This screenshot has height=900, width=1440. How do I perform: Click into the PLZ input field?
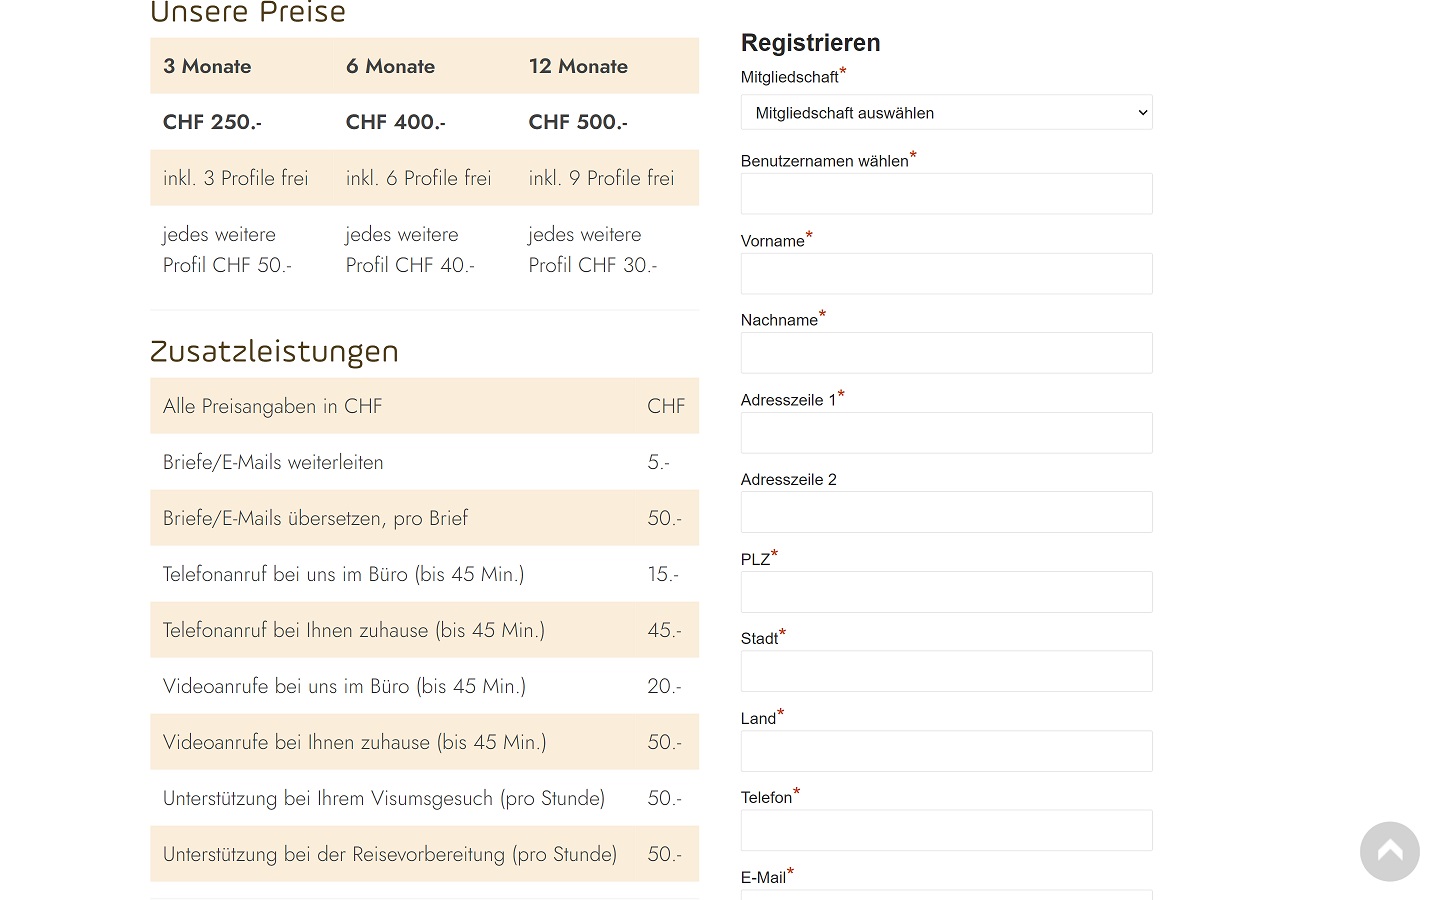tap(946, 591)
